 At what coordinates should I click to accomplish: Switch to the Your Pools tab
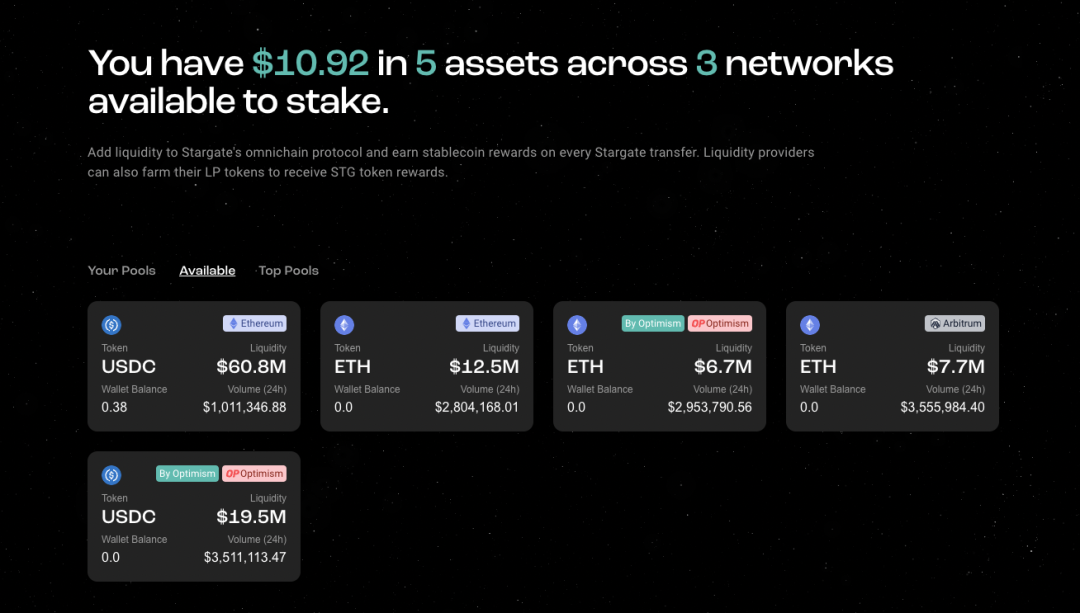pos(122,271)
